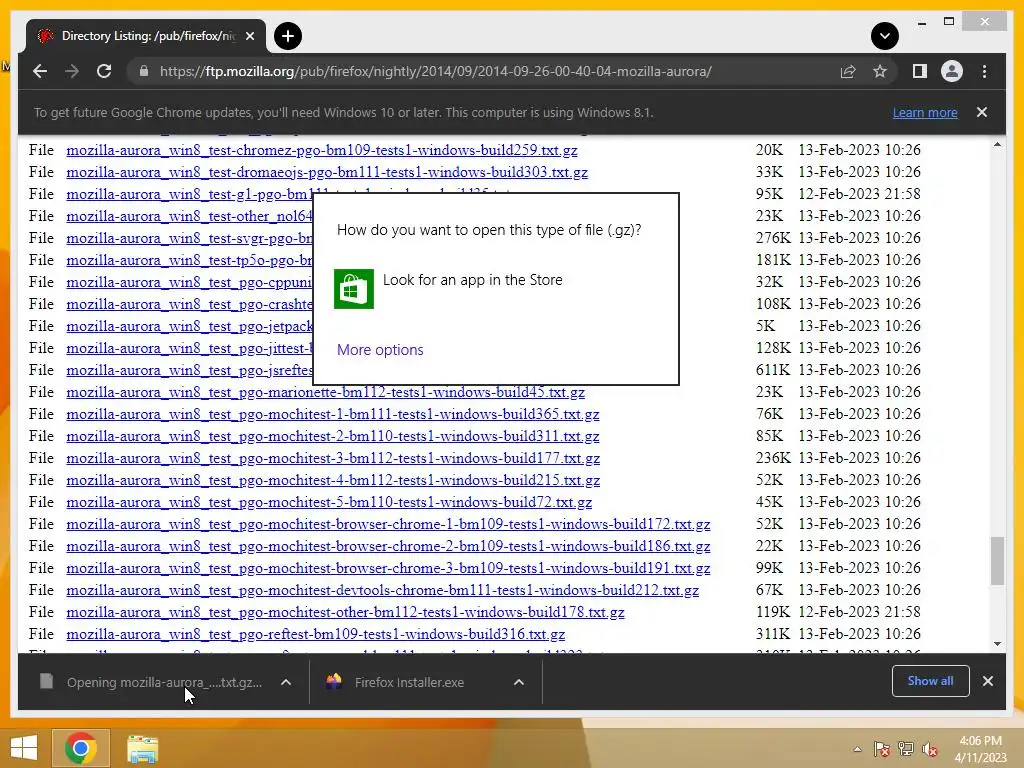Screen dimensions: 1024x768
Task: Open Chrome three-dot menu
Action: 984,71
